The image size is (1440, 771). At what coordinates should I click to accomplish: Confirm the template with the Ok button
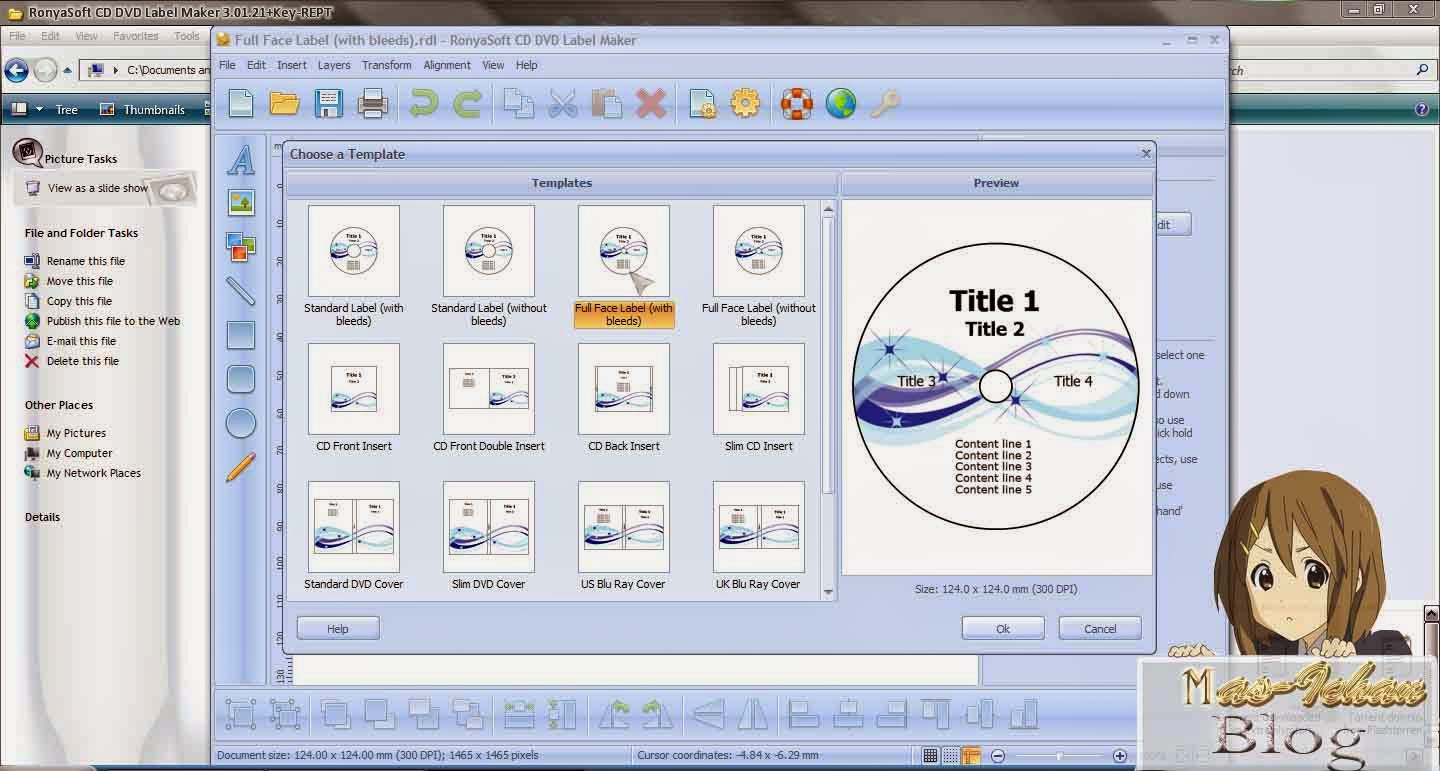[1003, 628]
